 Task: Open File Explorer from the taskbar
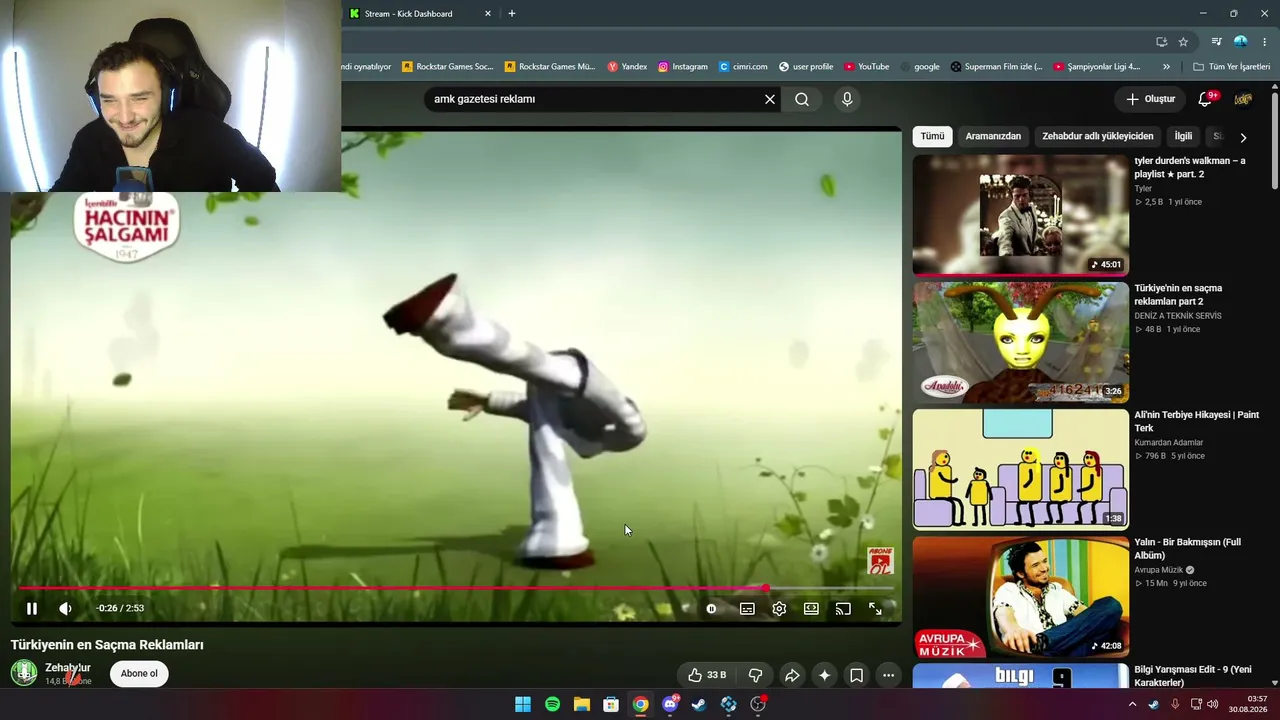point(581,704)
